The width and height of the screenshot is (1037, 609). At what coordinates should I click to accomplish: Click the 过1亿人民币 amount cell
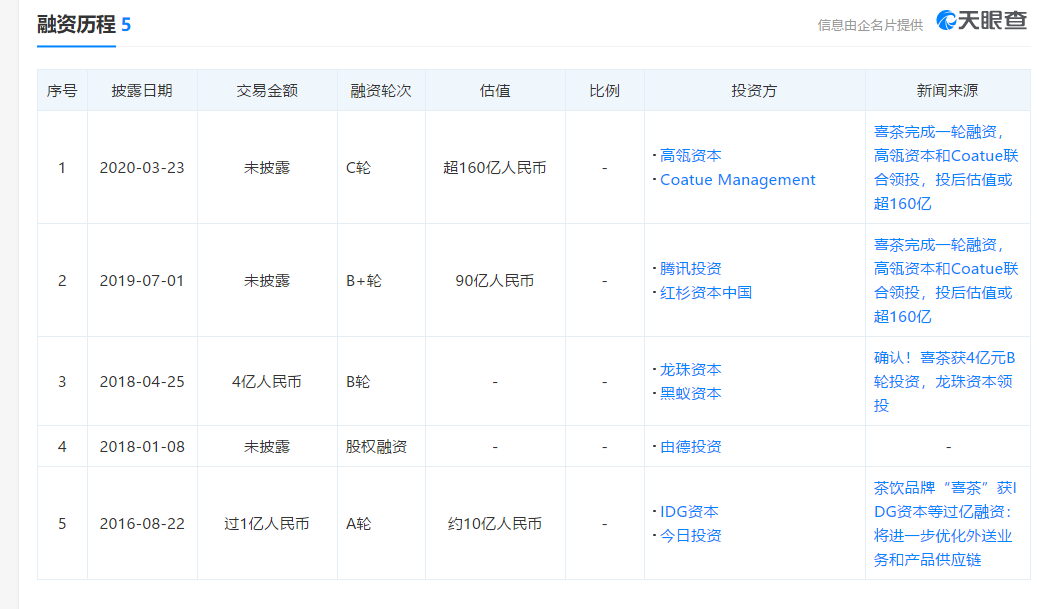point(267,524)
